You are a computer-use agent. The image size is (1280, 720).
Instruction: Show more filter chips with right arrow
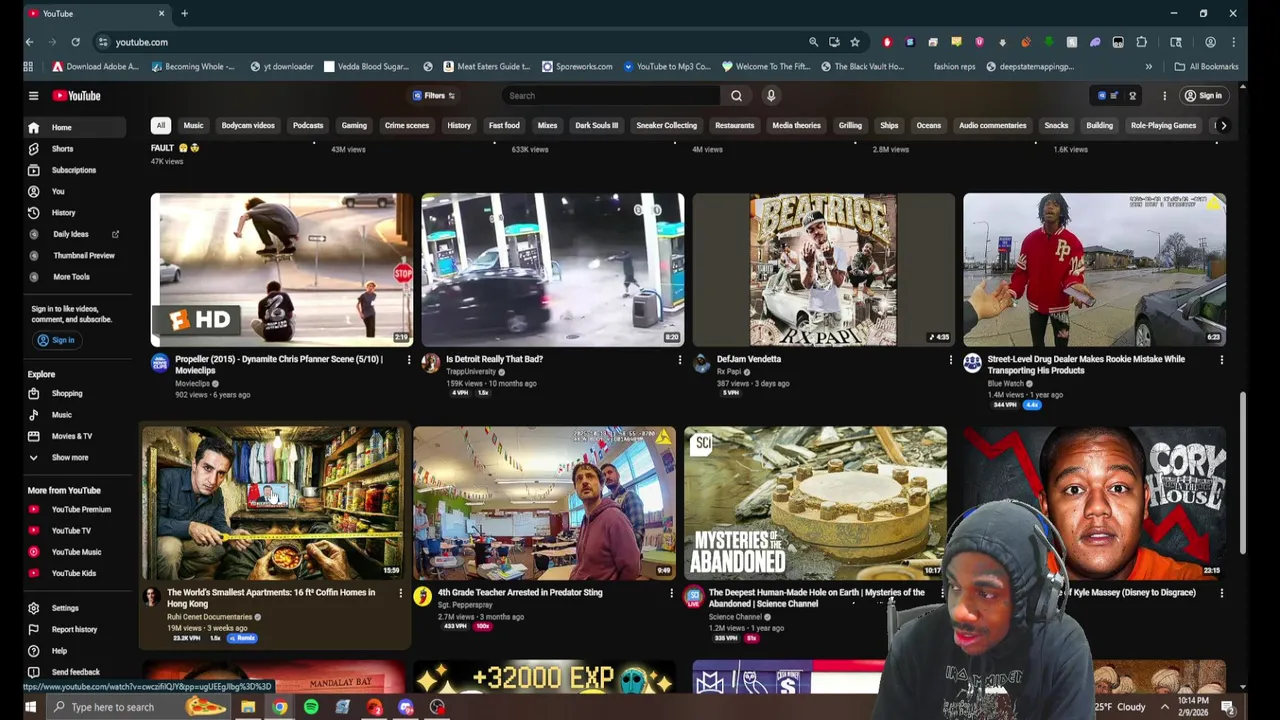click(1223, 125)
